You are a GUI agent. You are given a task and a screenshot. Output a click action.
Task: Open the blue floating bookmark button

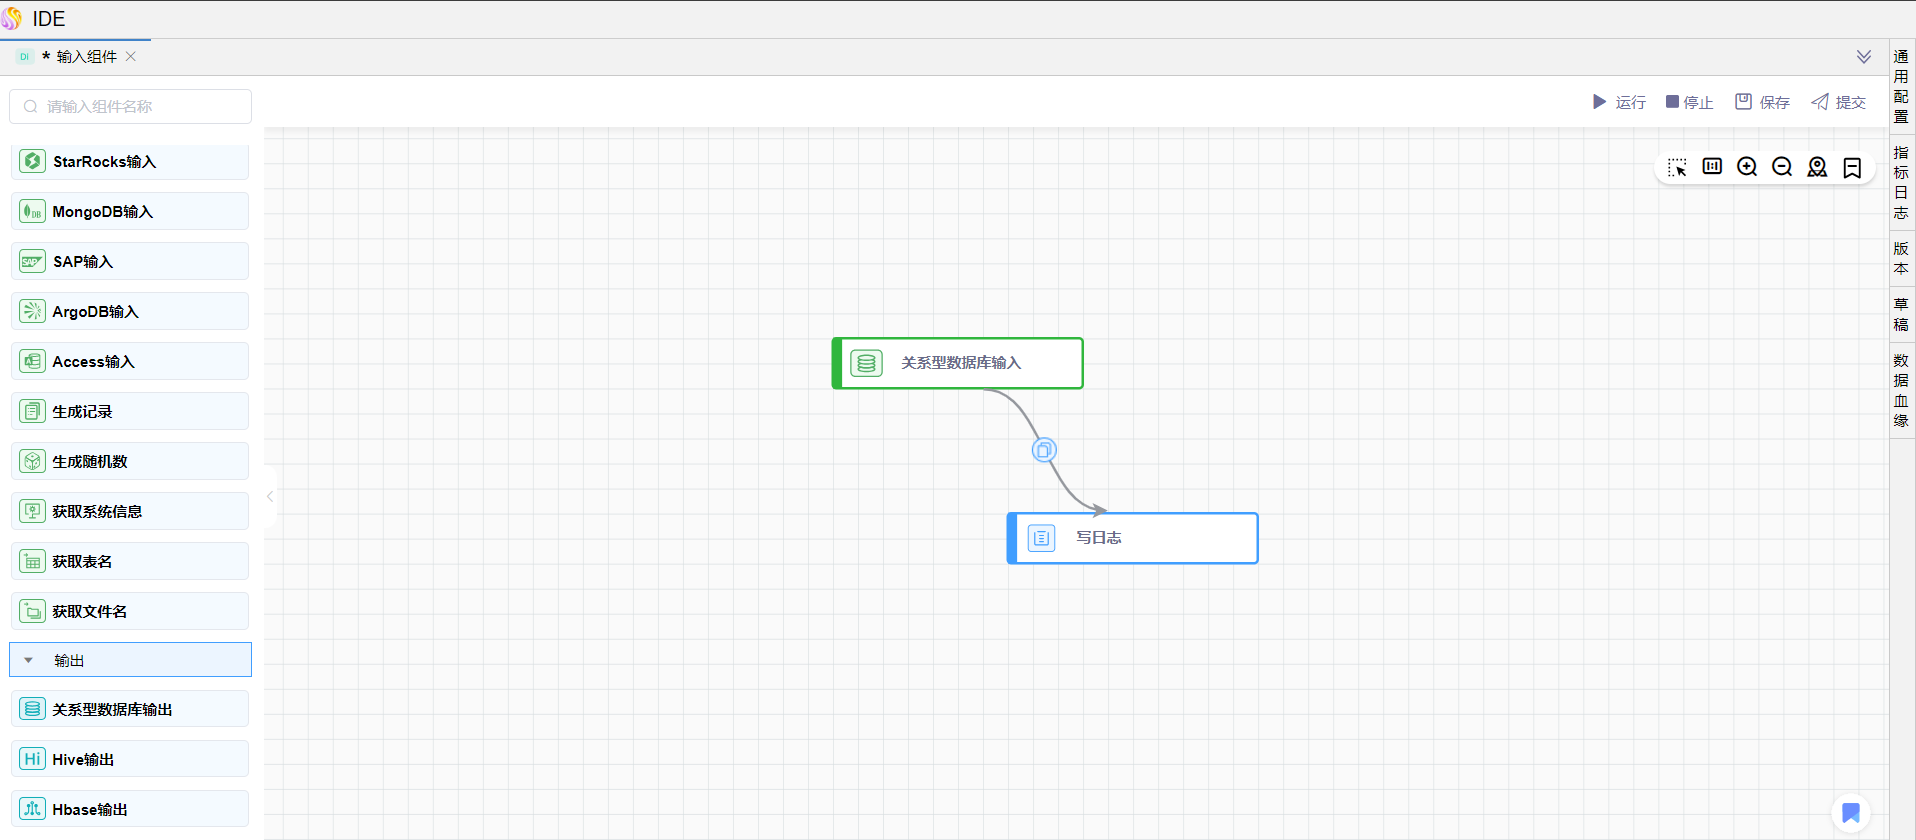point(1851,812)
